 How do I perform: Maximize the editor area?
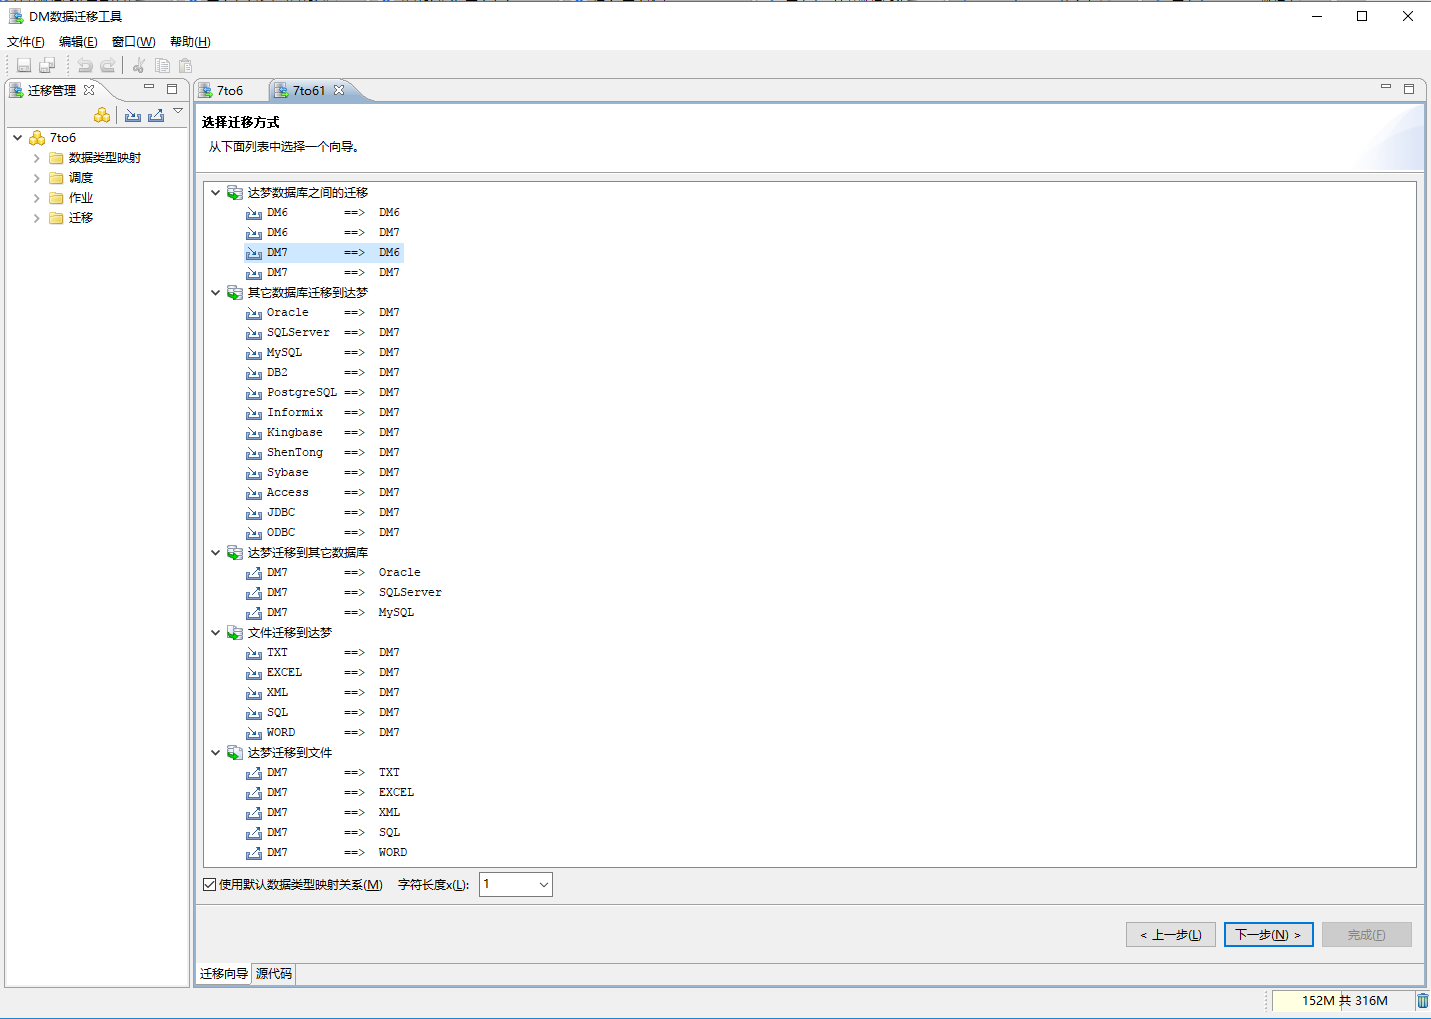[1409, 88]
